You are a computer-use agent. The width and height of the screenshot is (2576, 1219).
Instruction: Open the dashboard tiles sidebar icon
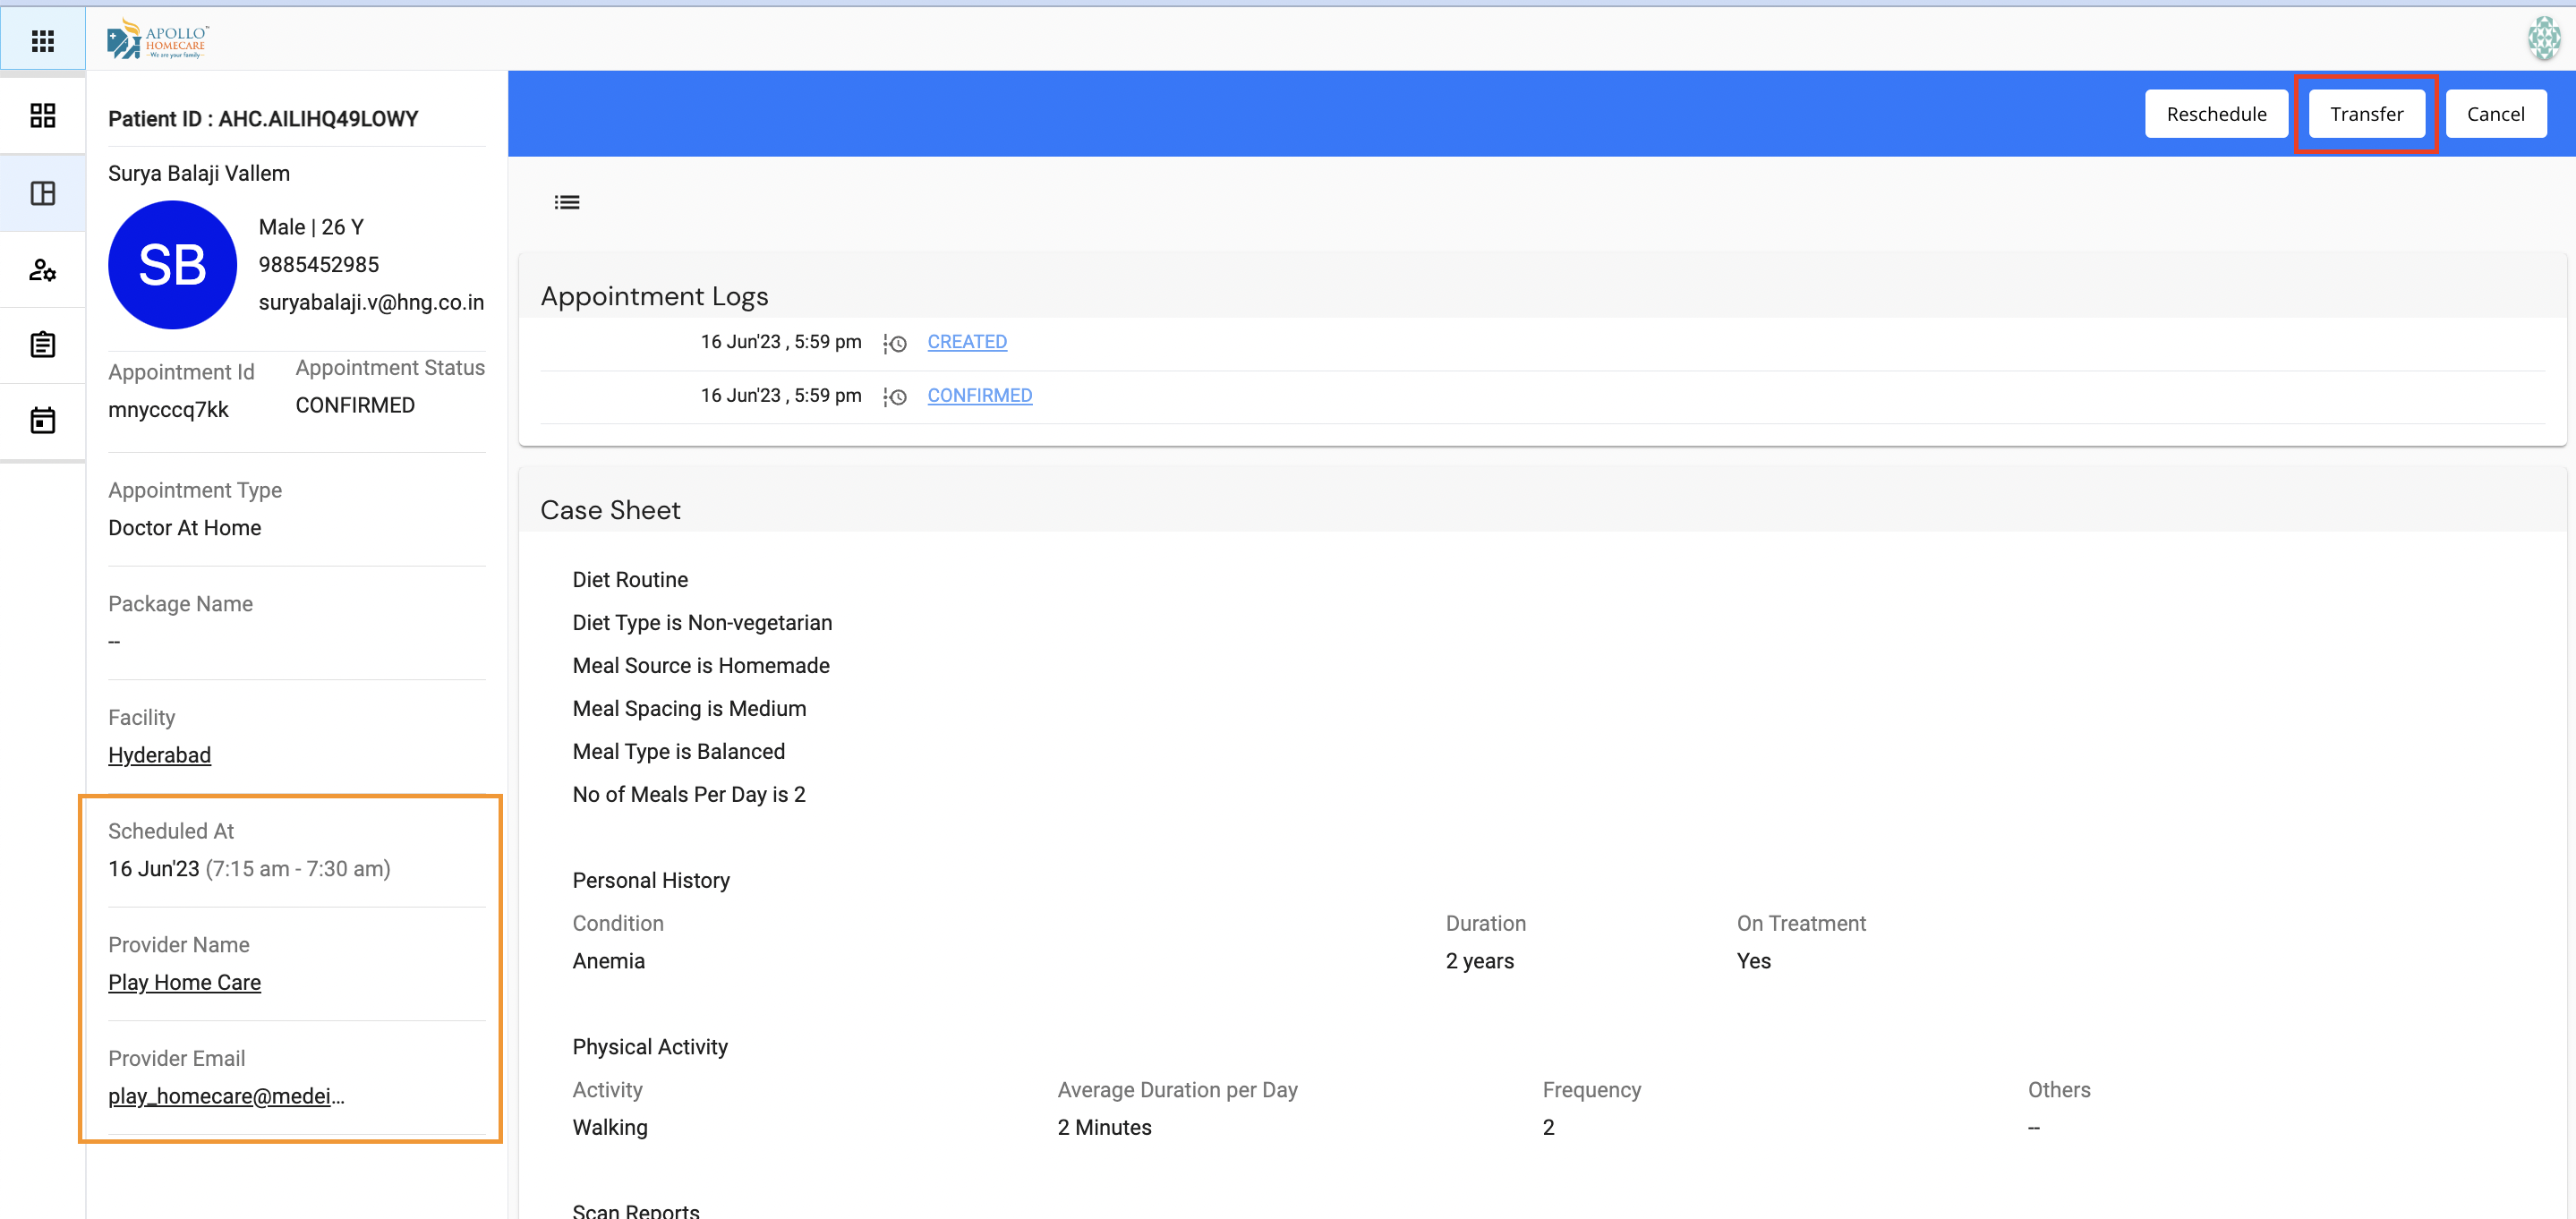42,116
